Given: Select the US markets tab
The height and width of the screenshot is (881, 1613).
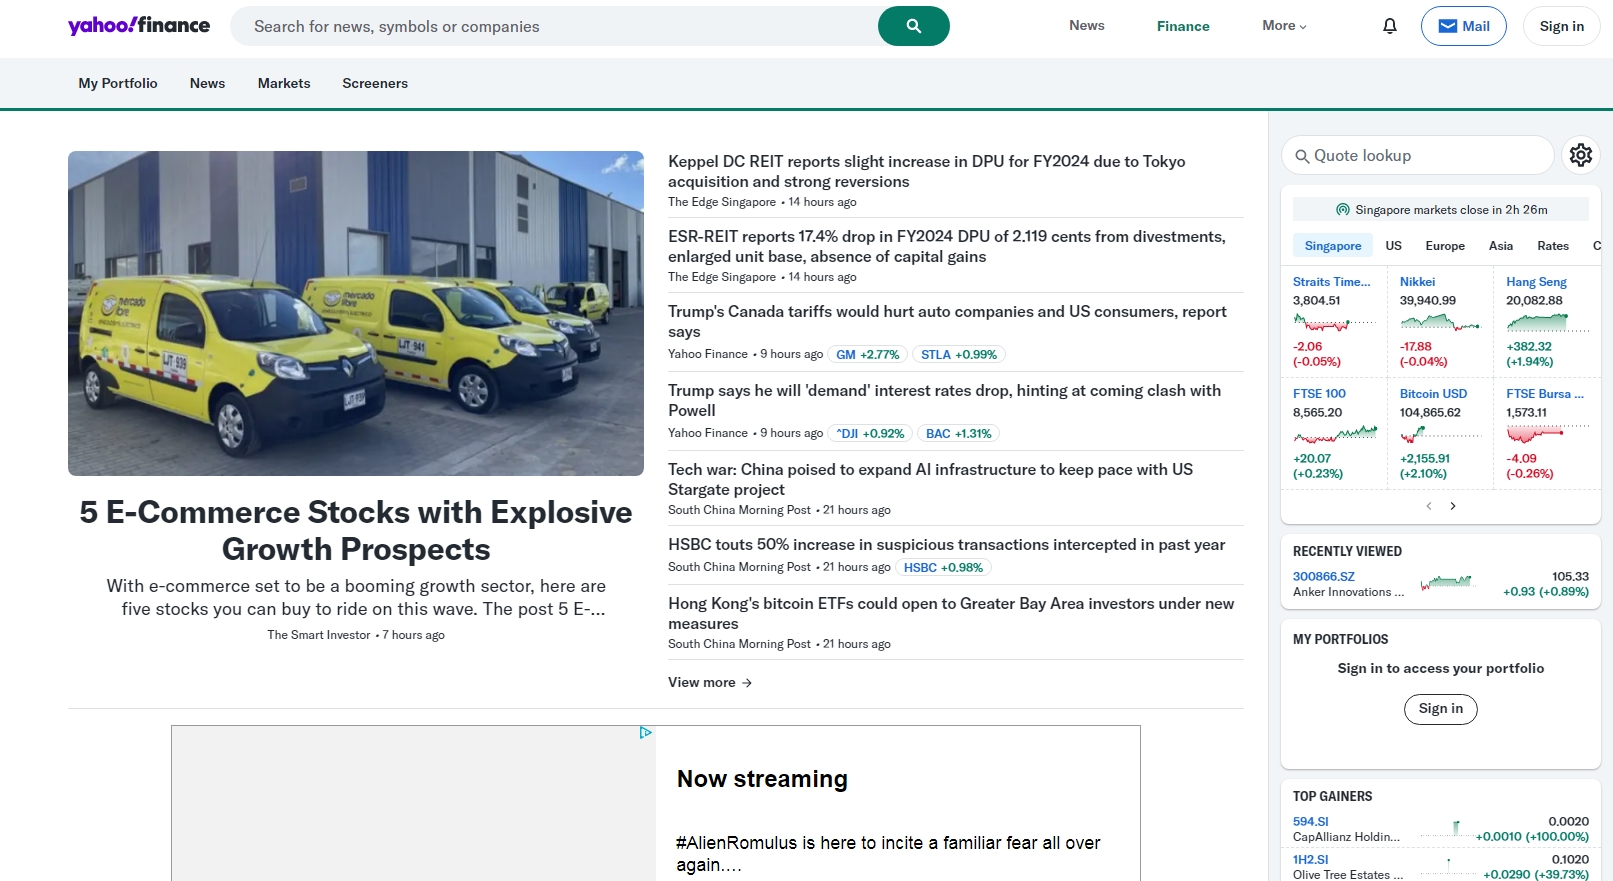Looking at the screenshot, I should [1393, 246].
